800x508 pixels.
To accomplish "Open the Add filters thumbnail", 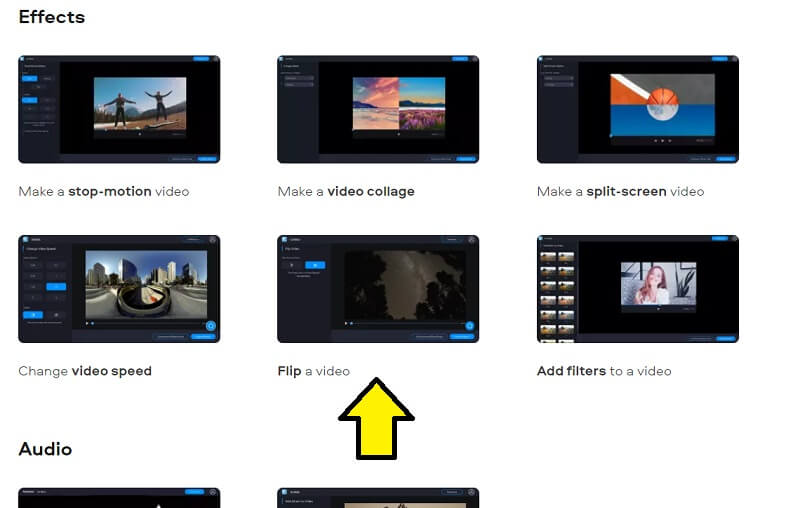I will point(637,289).
